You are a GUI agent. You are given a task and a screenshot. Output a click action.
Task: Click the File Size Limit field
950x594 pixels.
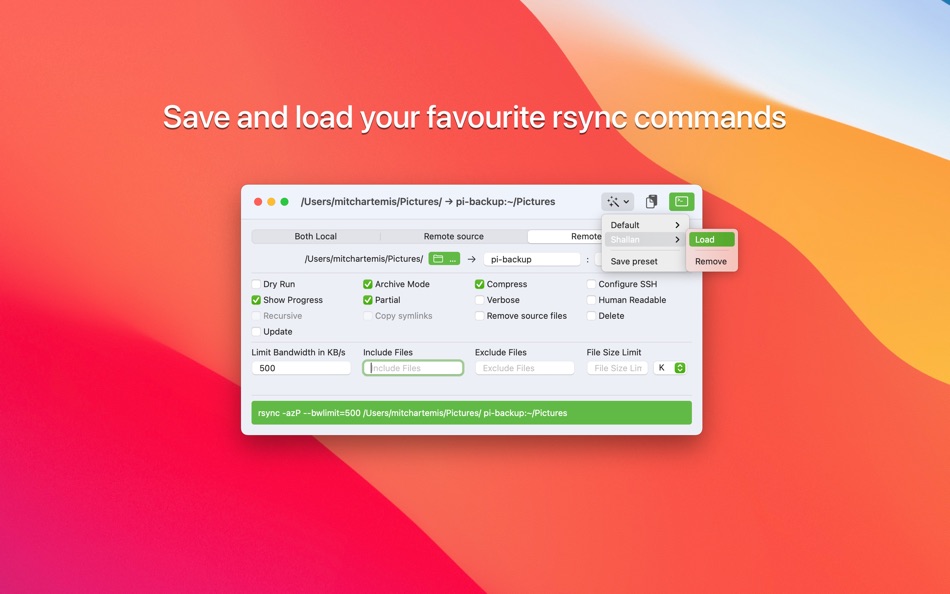pyautogui.click(x=617, y=368)
